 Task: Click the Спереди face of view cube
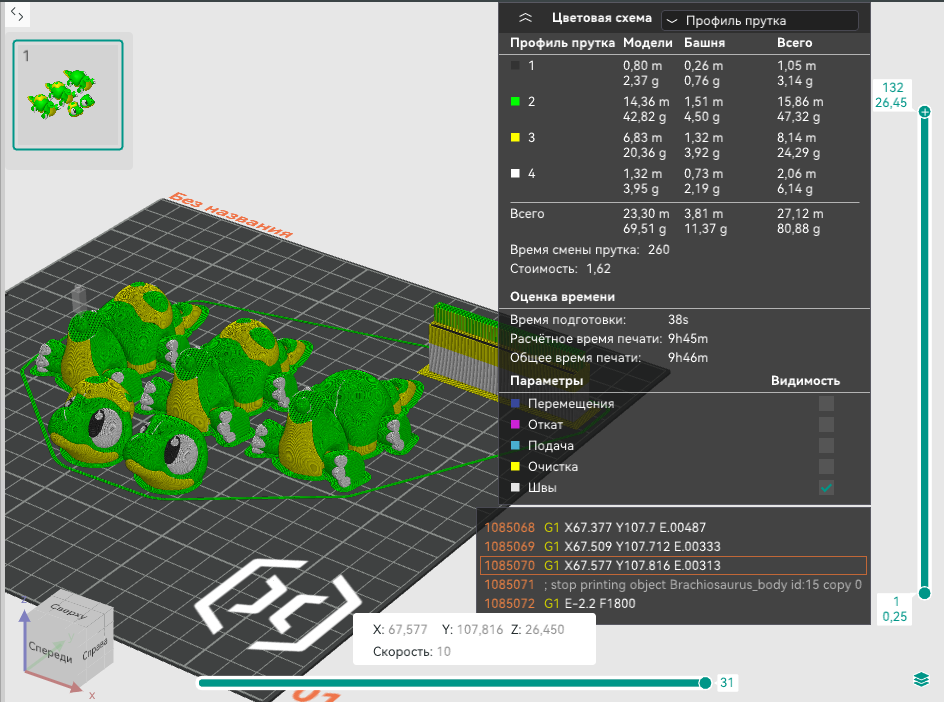click(x=51, y=652)
